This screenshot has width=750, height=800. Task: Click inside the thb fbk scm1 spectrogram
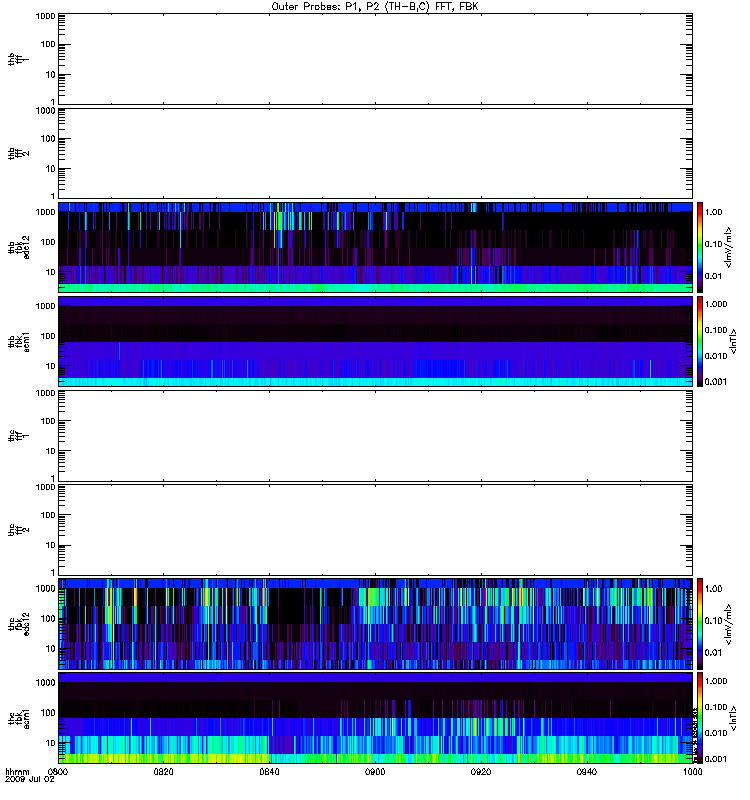(x=375, y=341)
